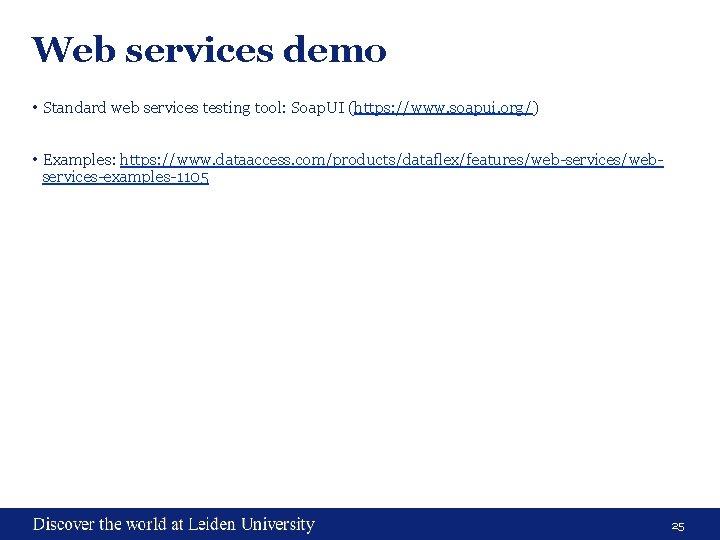The width and height of the screenshot is (720, 540).
Task: Click 'Discover the world at Leiden University' footer
Action: tap(174, 524)
